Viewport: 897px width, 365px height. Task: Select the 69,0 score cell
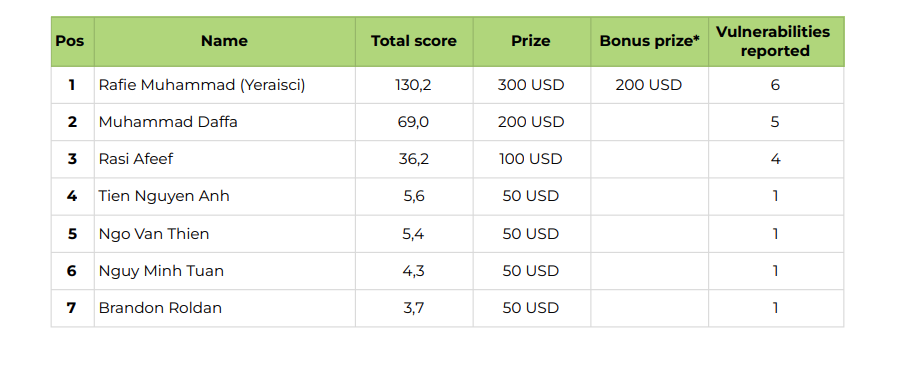coord(414,122)
